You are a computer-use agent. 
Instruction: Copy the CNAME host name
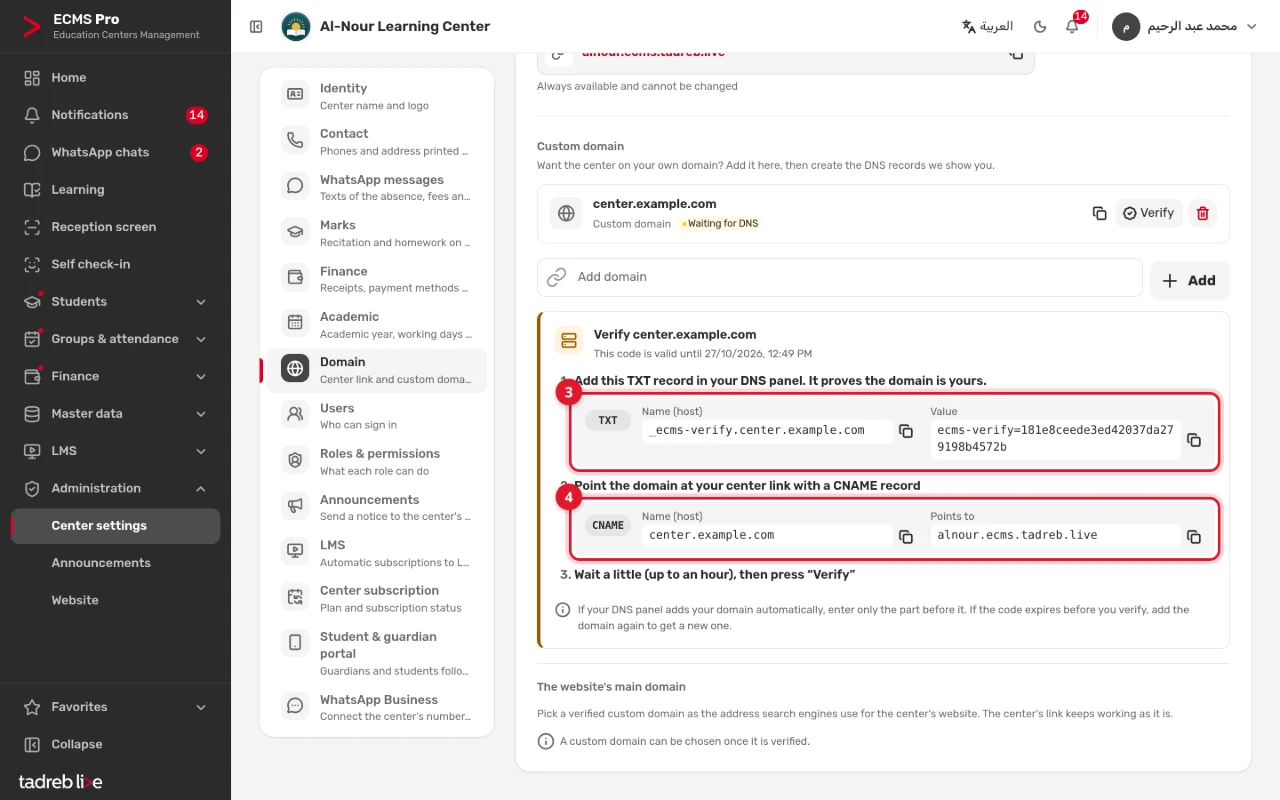click(x=906, y=536)
